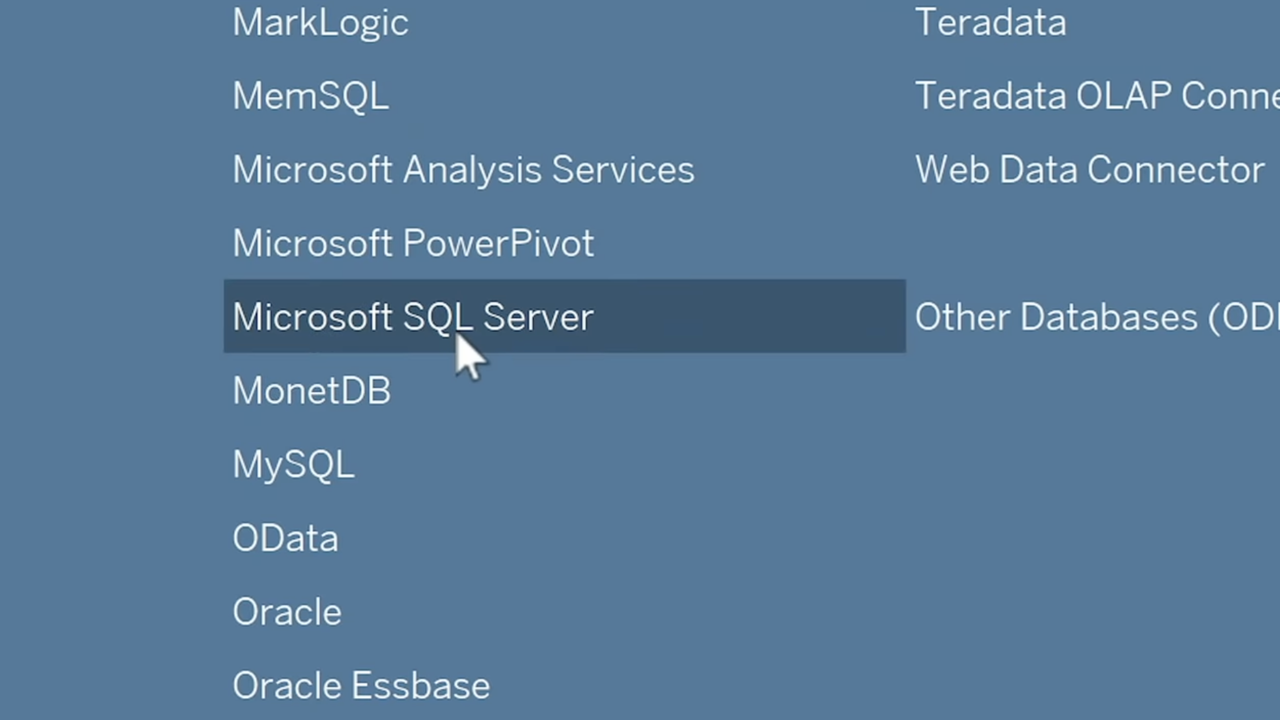1280x720 pixels.
Task: Open the Oracle Essbase connector
Action: pyautogui.click(x=361, y=686)
